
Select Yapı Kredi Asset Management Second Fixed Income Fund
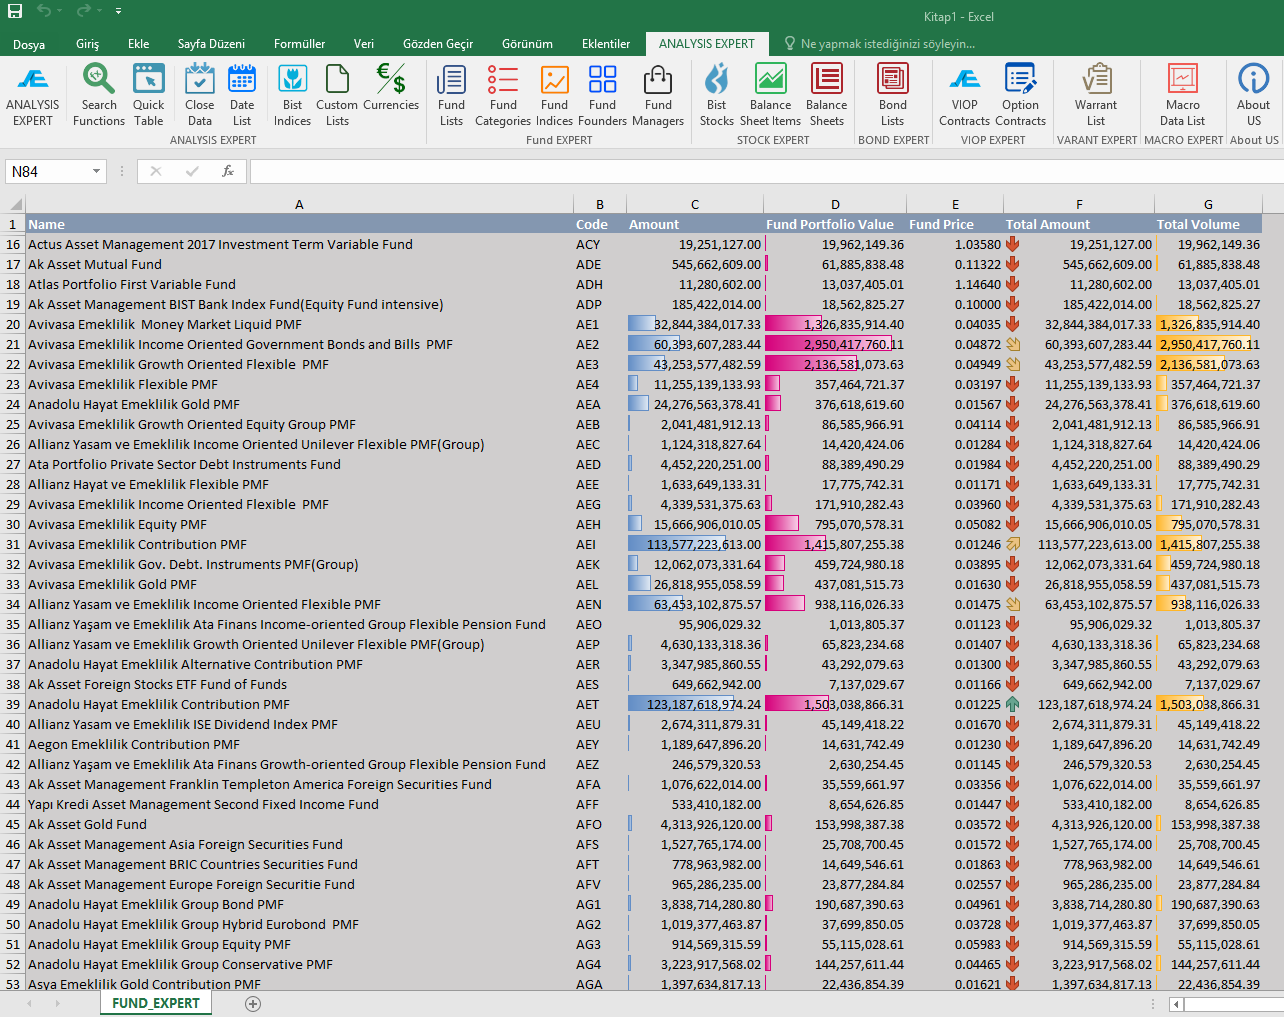click(299, 804)
